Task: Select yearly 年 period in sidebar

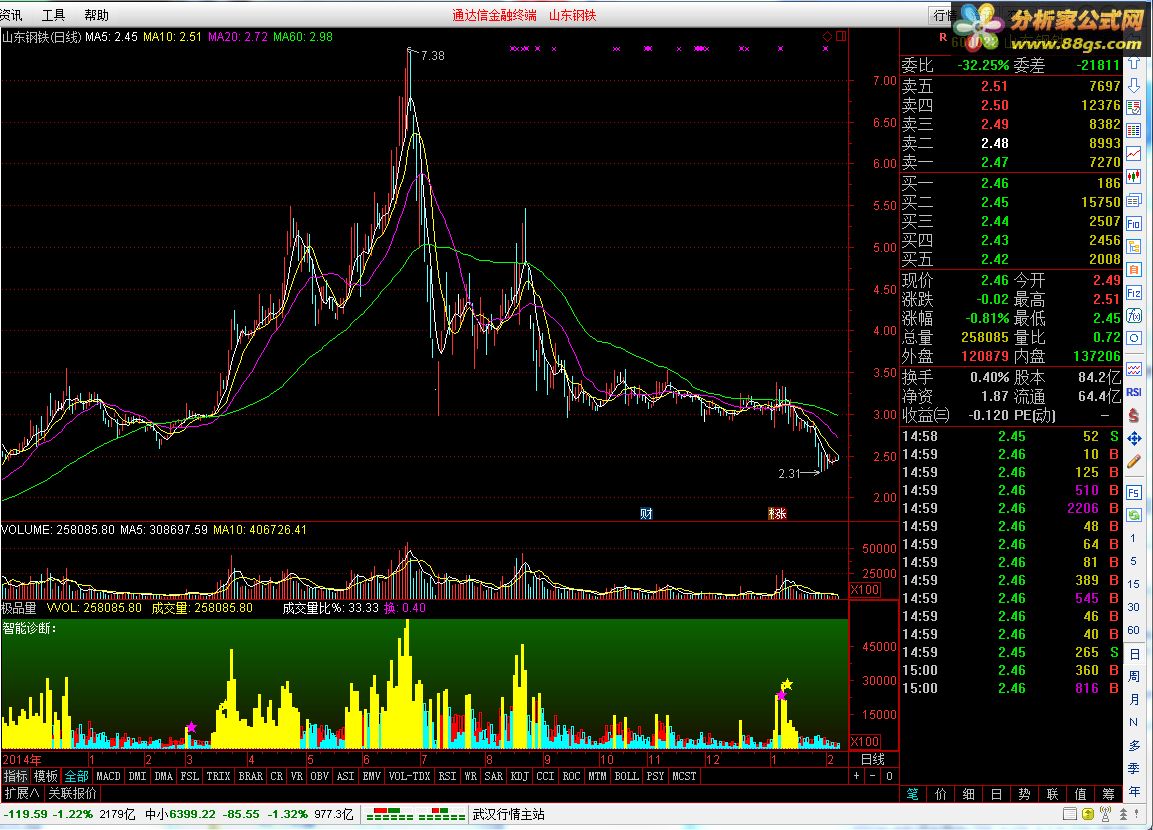Action: pyautogui.click(x=1134, y=791)
